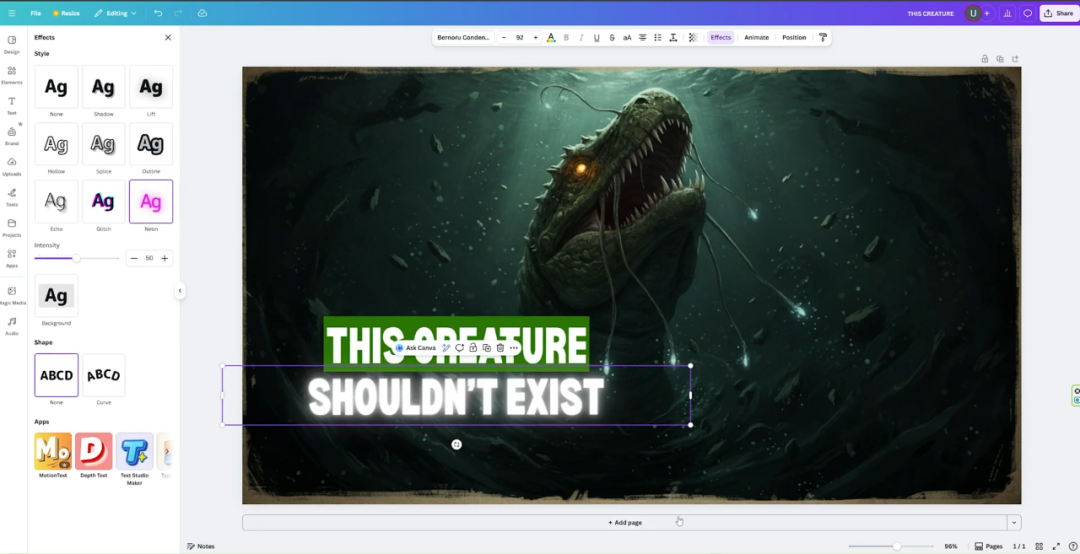The height and width of the screenshot is (554, 1080).
Task: Select the Glitch text style thumbnail
Action: click(x=103, y=202)
